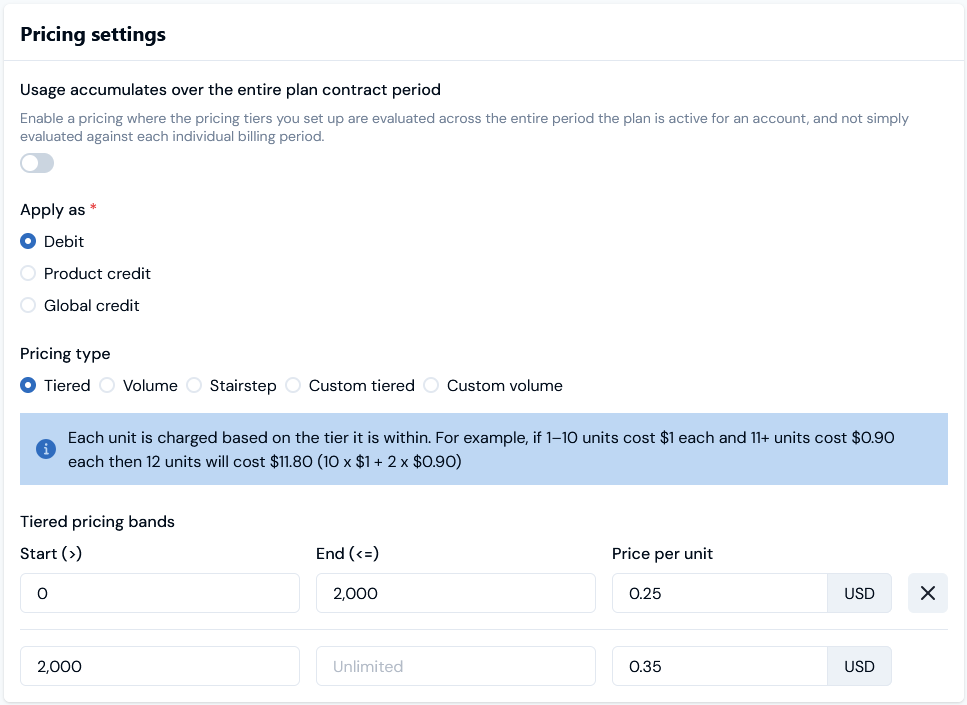Toggle usage accumulates over contract period switch
This screenshot has width=967, height=705.
(37, 163)
